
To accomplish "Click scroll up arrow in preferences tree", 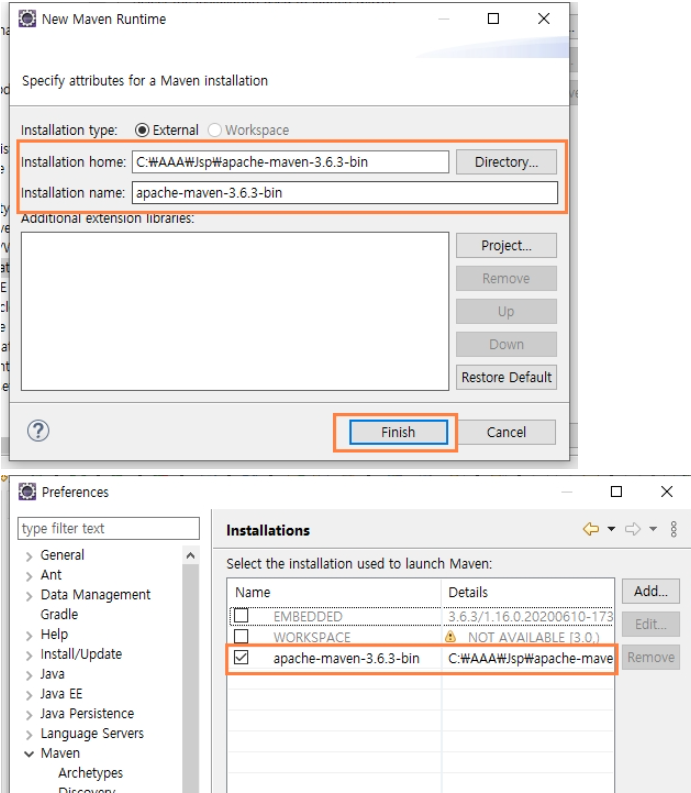I will click(x=191, y=555).
